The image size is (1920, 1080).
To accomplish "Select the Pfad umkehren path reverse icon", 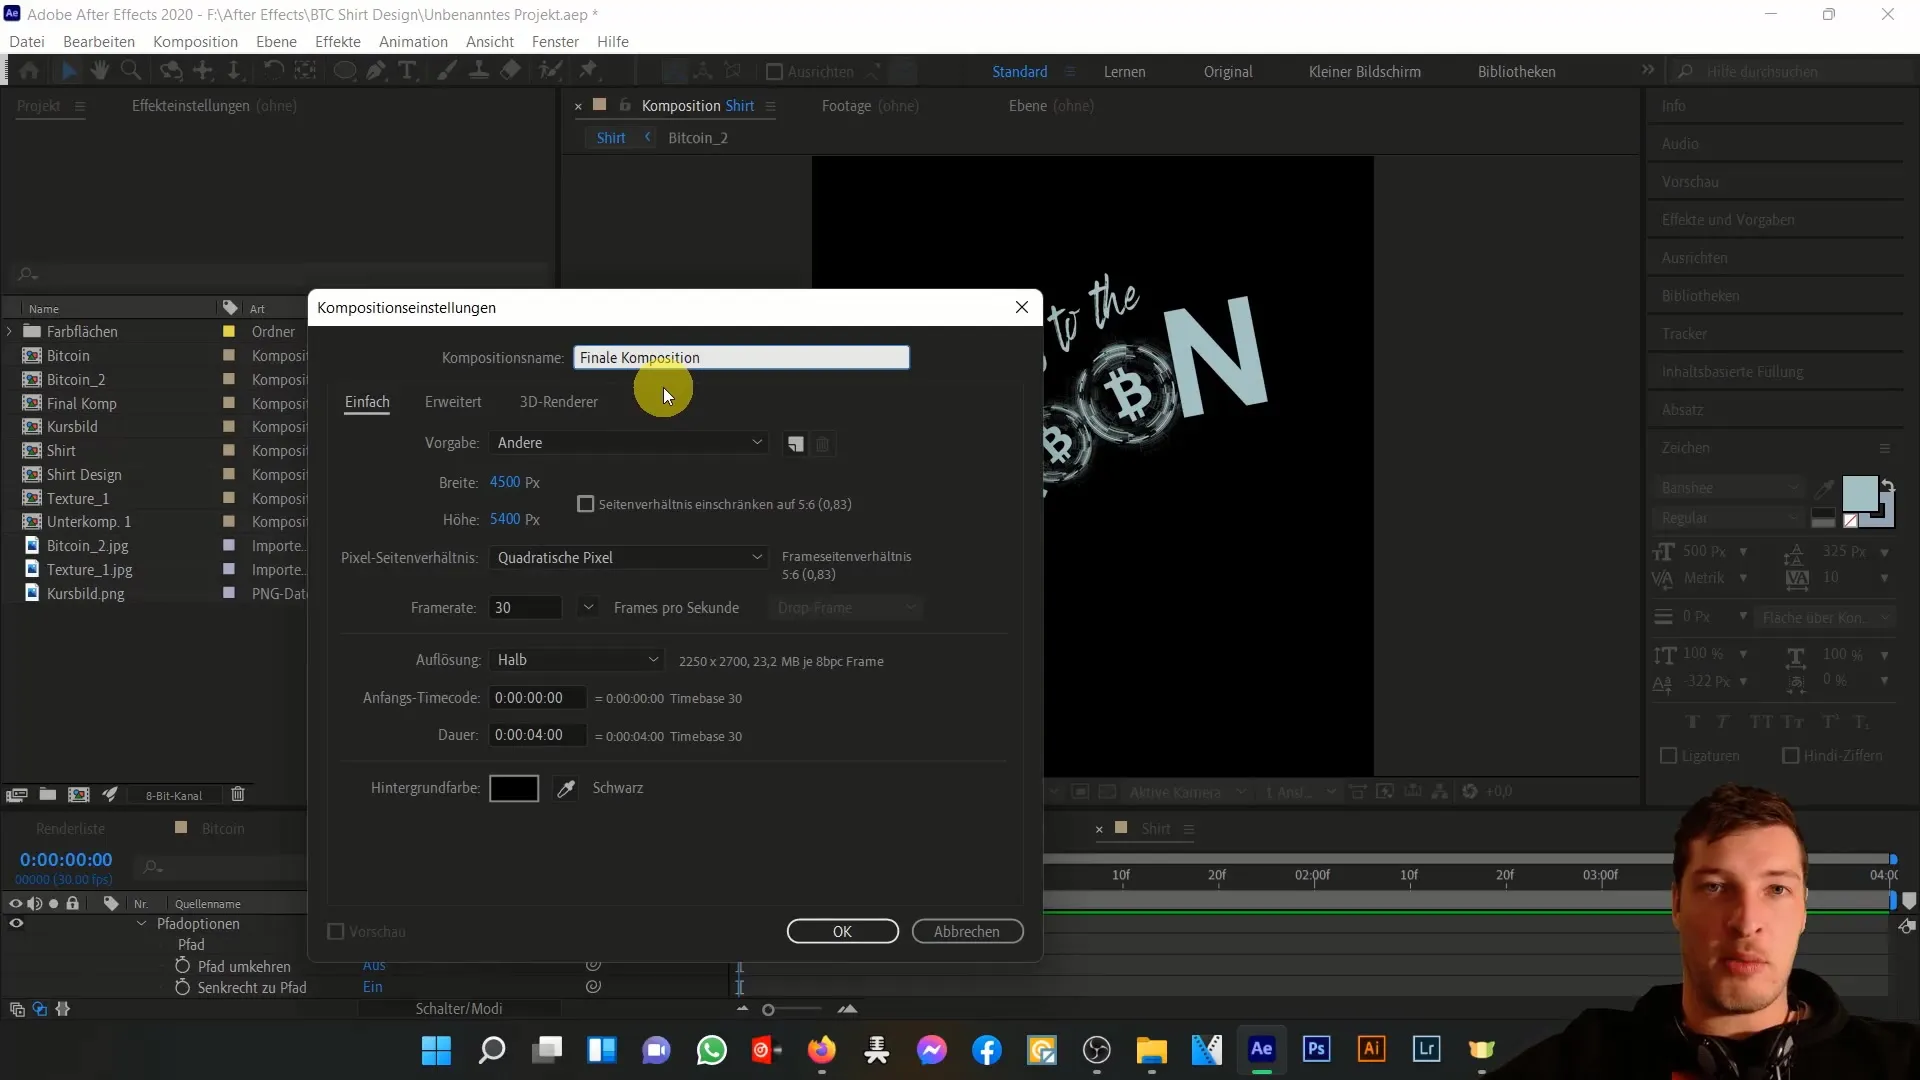I will coord(182,965).
